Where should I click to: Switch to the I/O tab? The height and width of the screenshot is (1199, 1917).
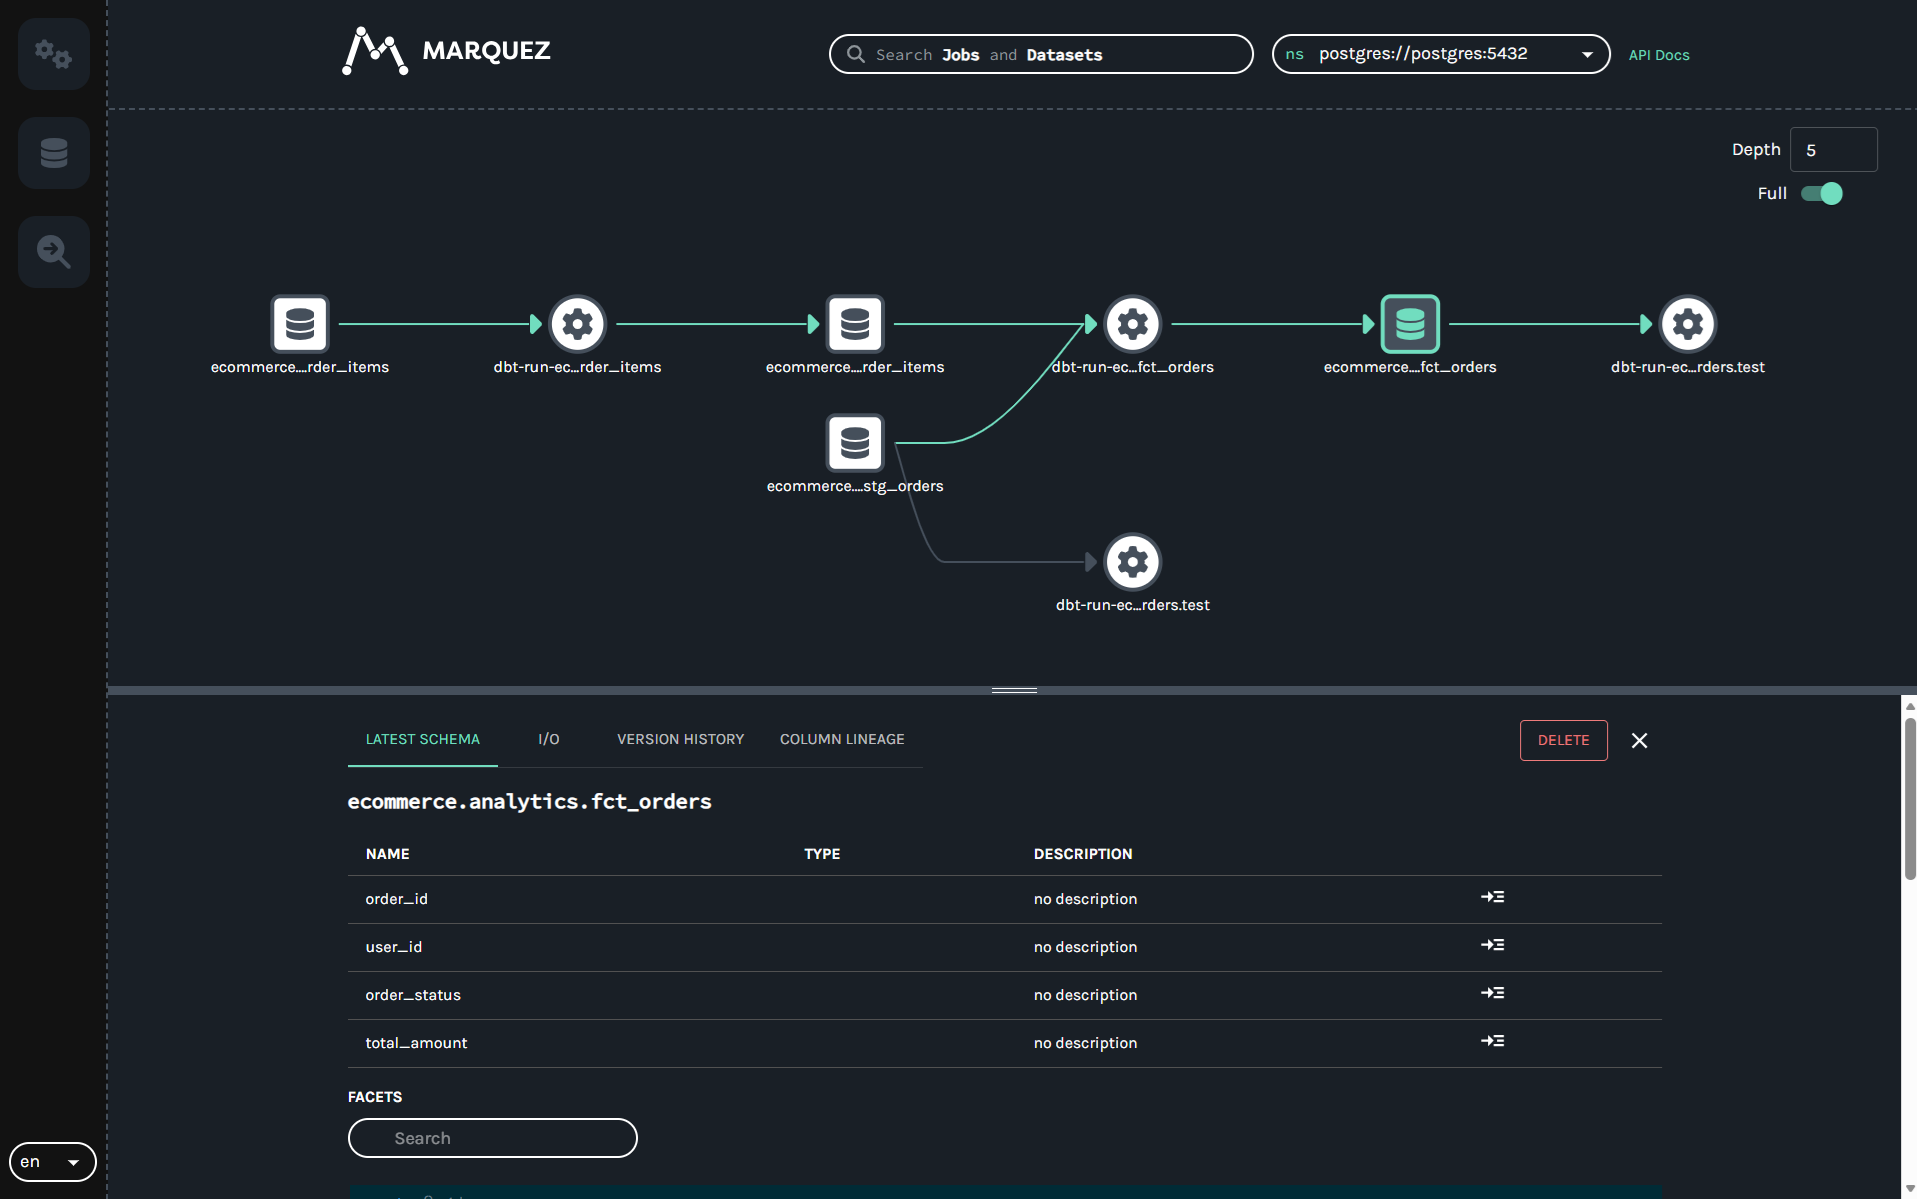(x=549, y=739)
